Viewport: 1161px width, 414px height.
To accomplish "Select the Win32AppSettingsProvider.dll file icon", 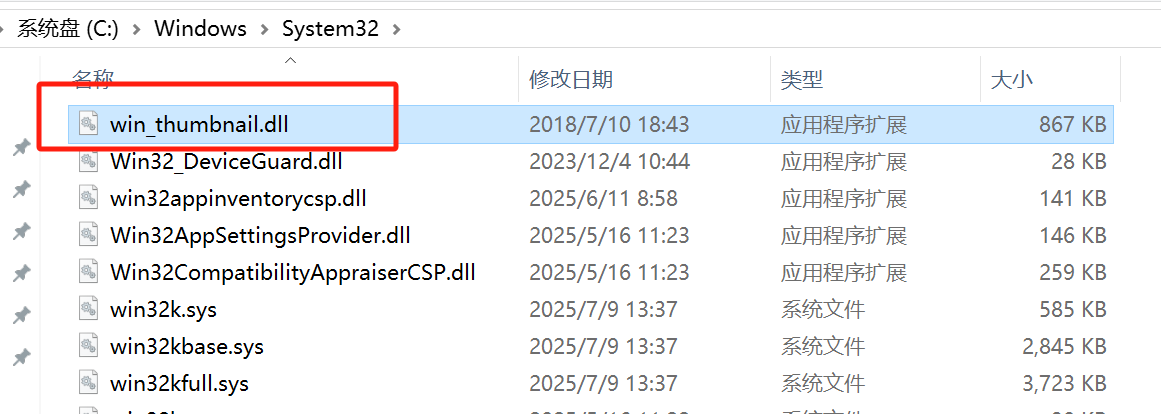I will coord(89,235).
